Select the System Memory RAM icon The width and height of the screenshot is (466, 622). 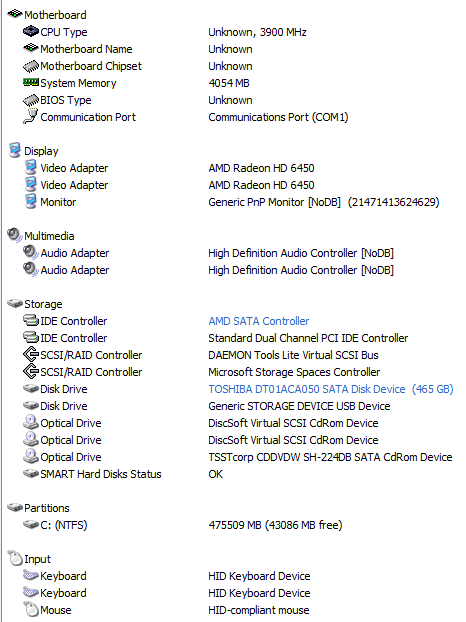click(x=31, y=82)
